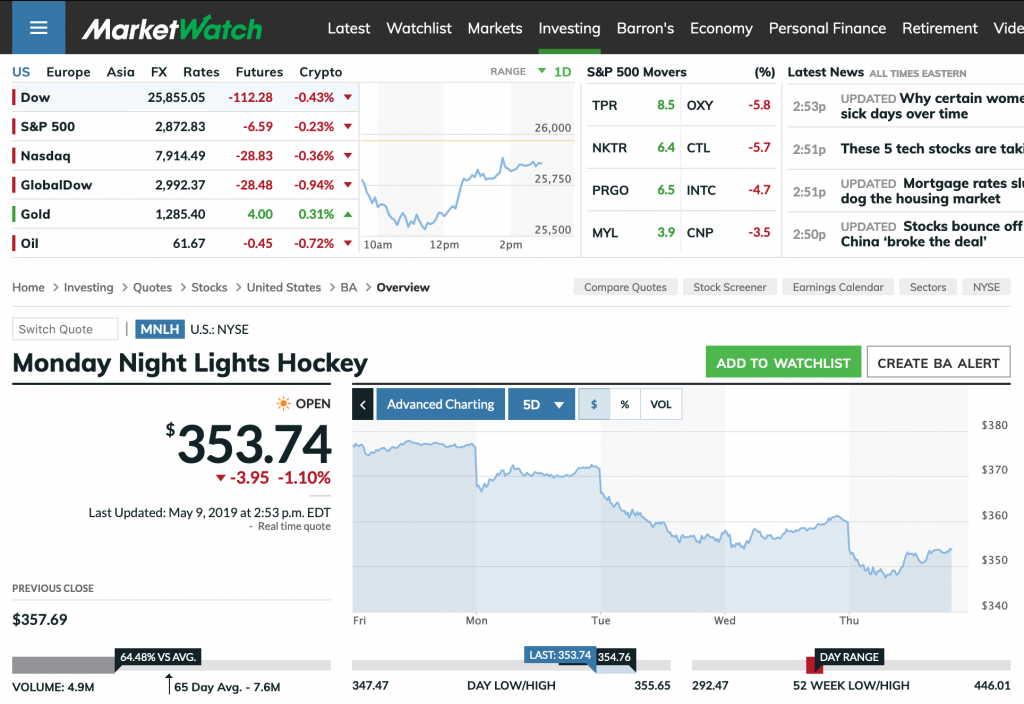Go to Quotes in the breadcrumb
This screenshot has width=1024, height=704.
point(152,287)
